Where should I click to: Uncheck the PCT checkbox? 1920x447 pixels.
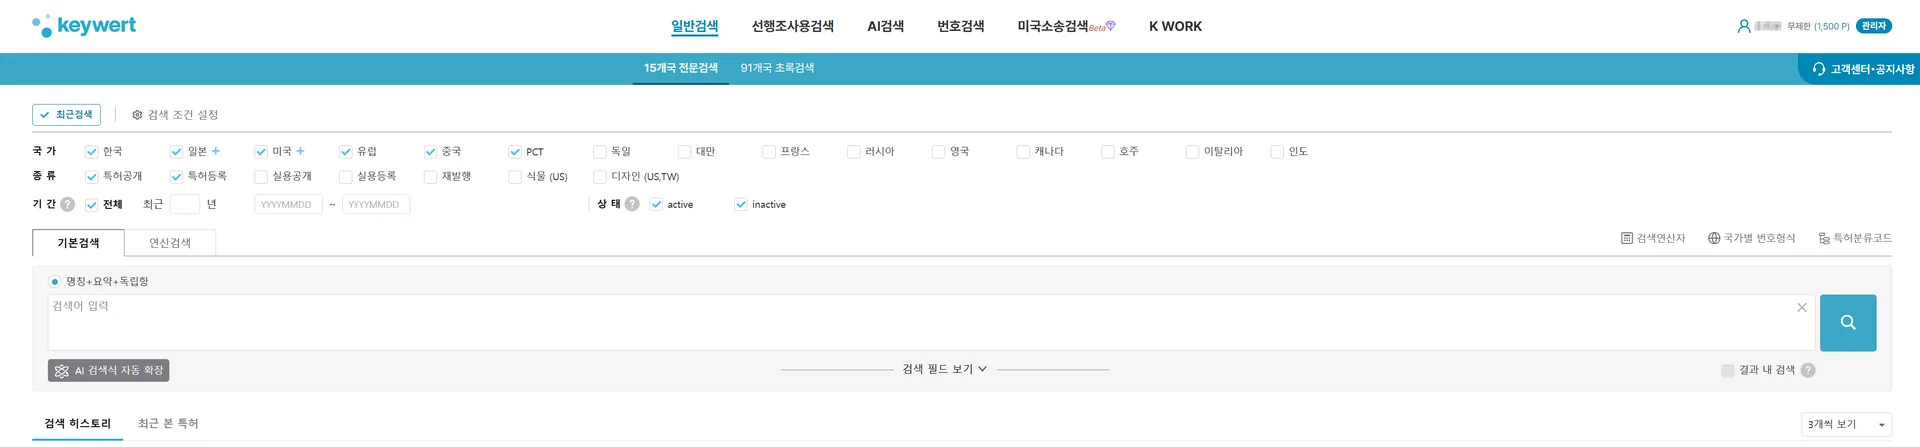[x=515, y=152]
